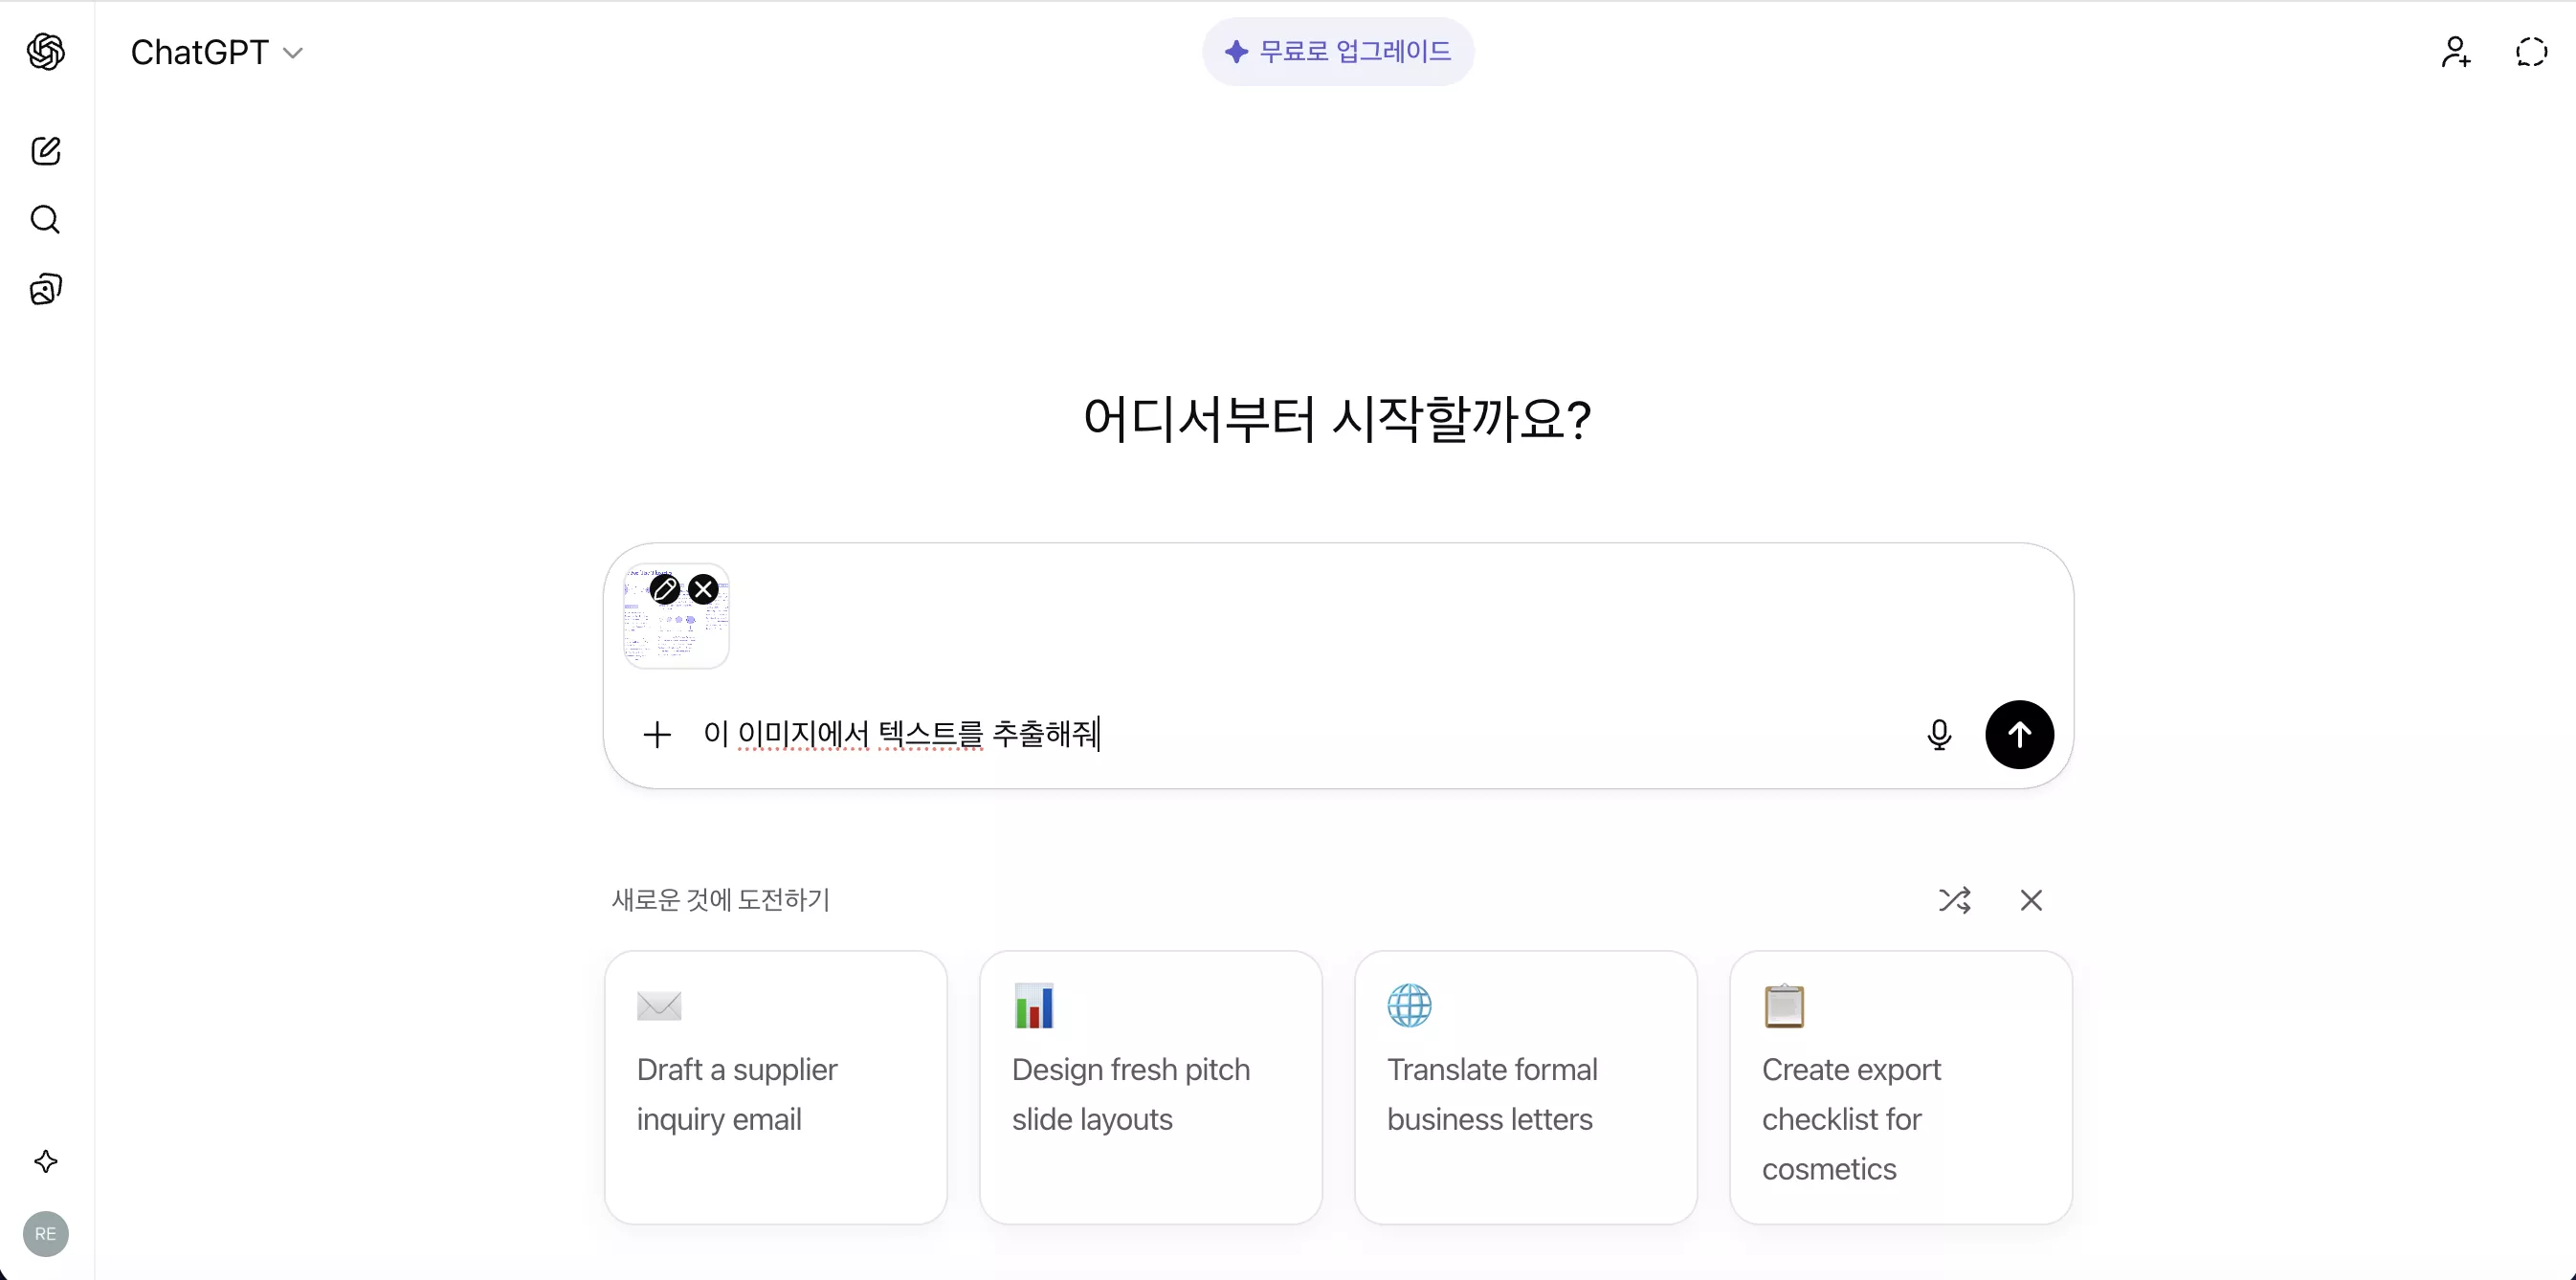Send the message with the arrow button
Image resolution: width=2576 pixels, height=1280 pixels.
[x=2019, y=734]
